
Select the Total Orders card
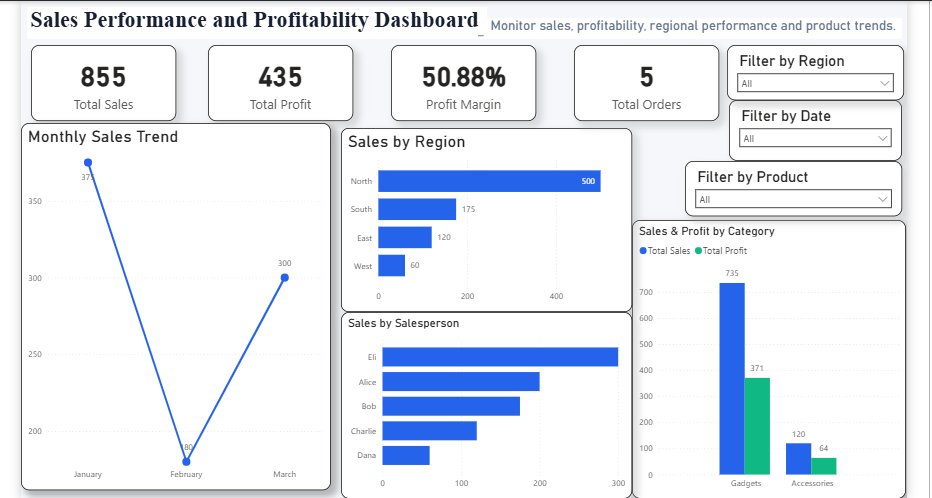(647, 83)
